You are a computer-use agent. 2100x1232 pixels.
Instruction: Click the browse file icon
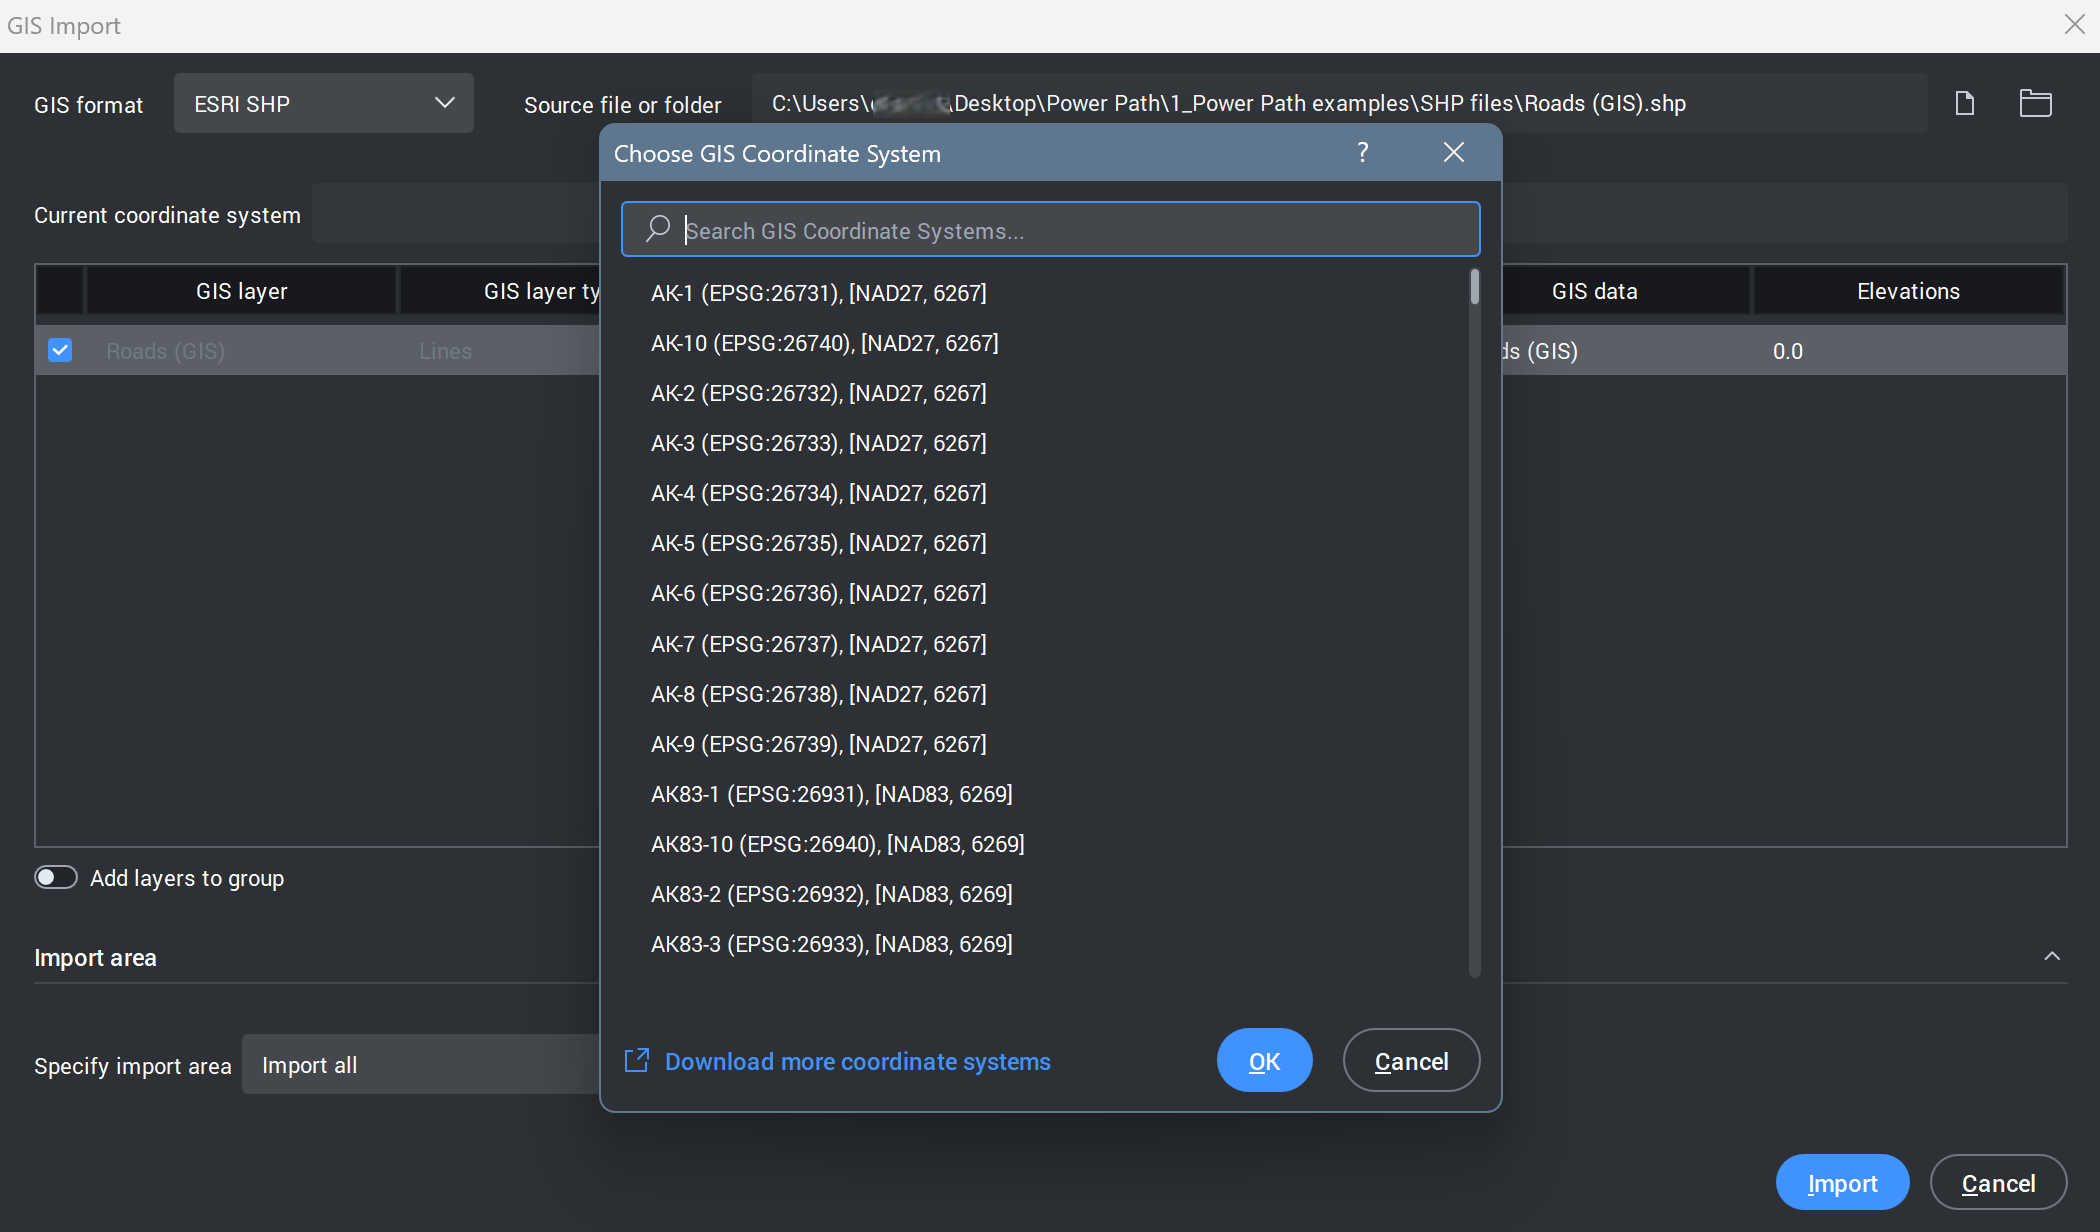1964,103
